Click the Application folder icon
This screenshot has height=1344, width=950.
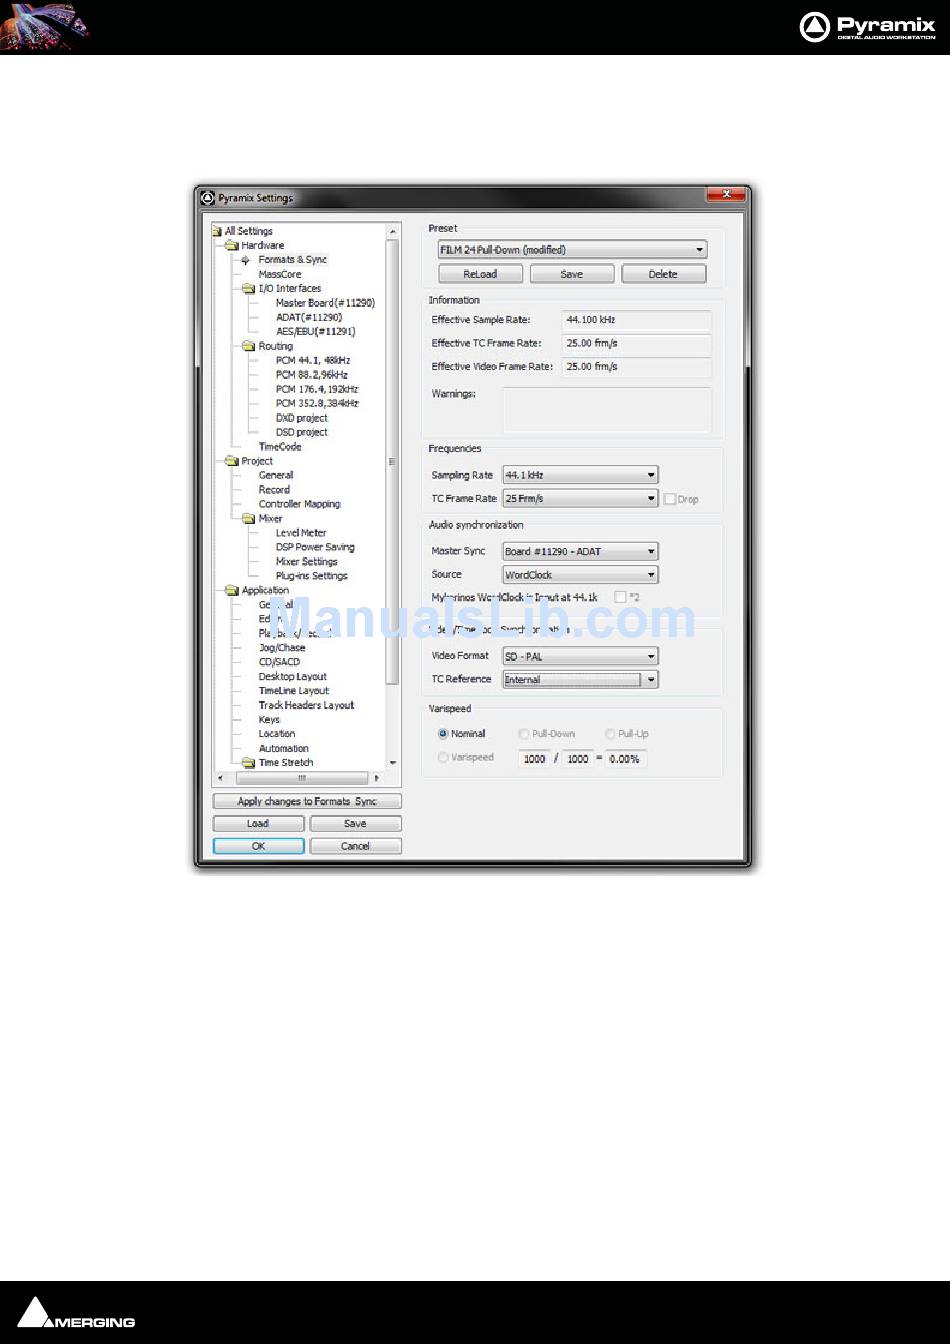232,591
